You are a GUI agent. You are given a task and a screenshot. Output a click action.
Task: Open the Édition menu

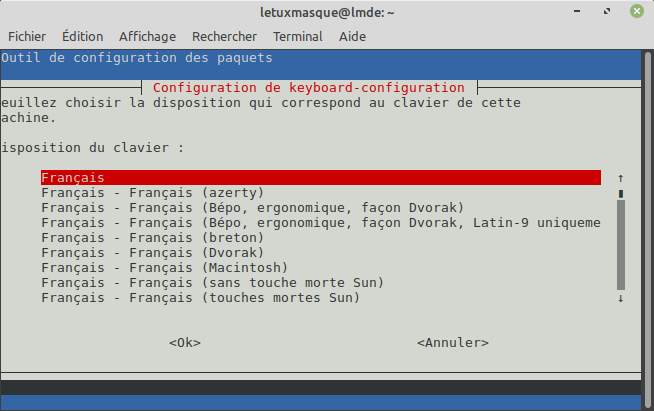coord(82,36)
